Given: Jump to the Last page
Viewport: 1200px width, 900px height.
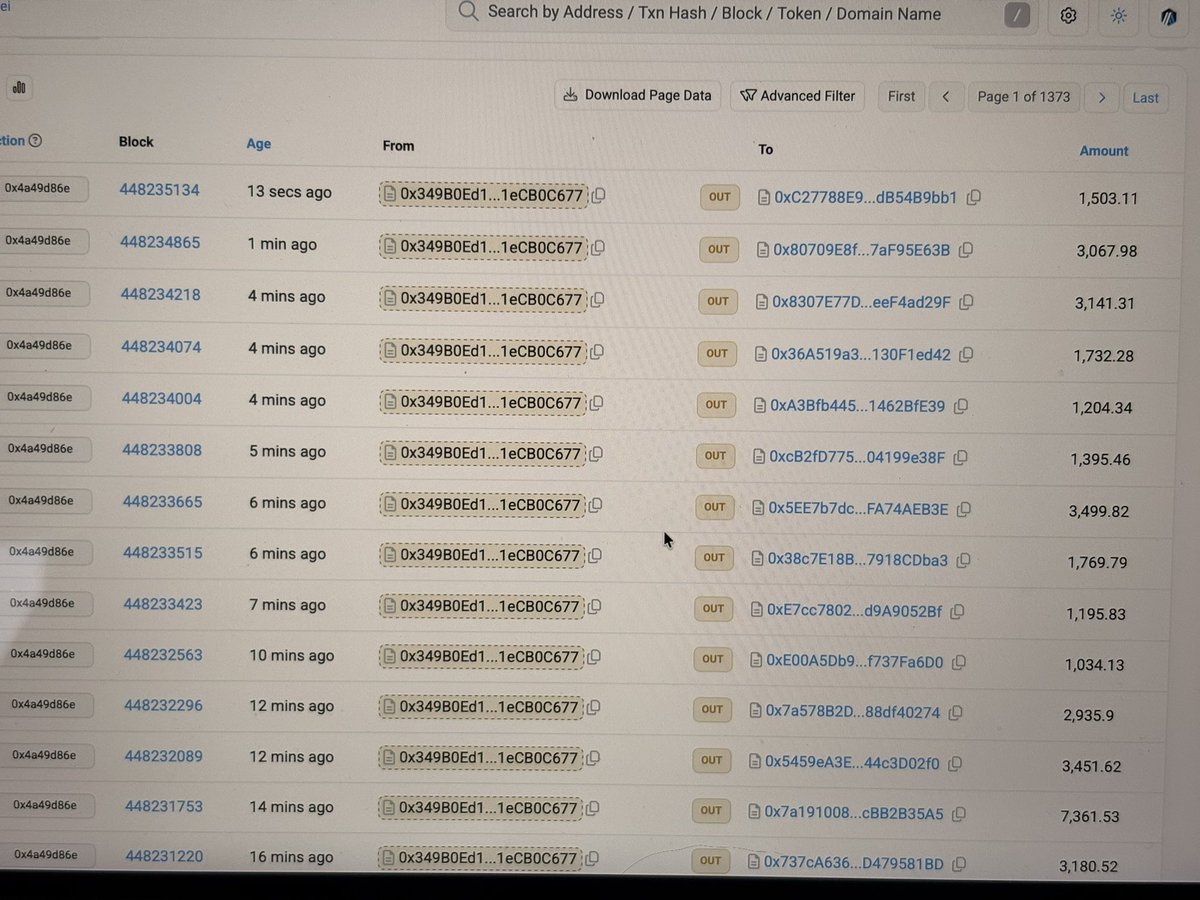Looking at the screenshot, I should [x=1146, y=98].
